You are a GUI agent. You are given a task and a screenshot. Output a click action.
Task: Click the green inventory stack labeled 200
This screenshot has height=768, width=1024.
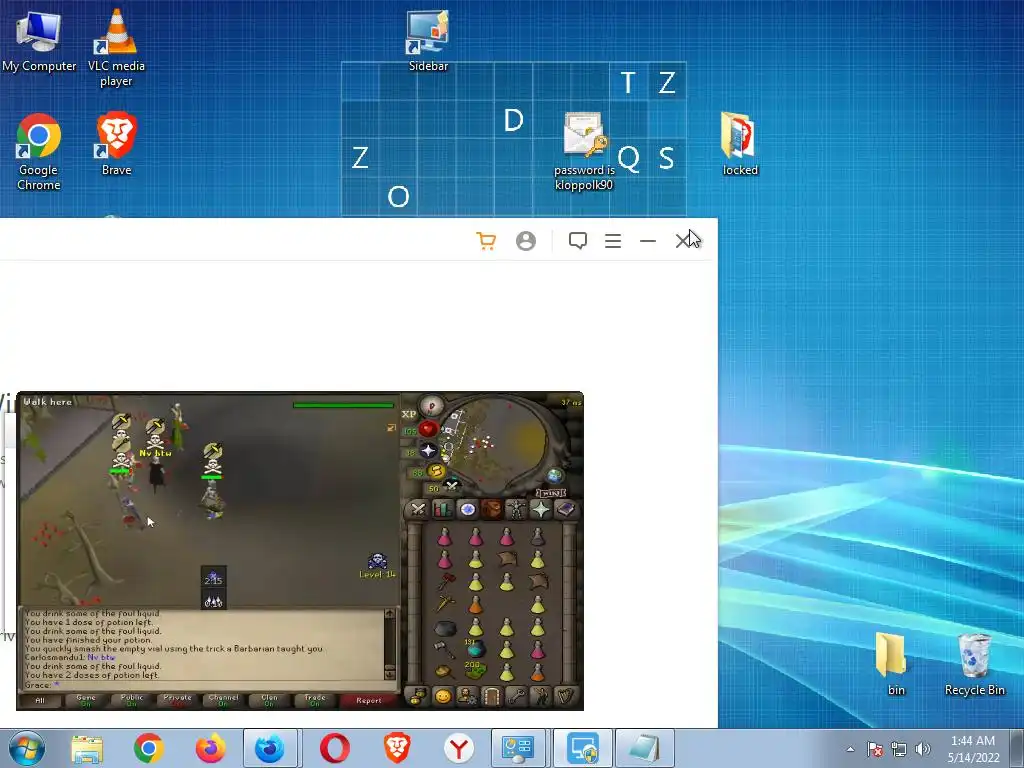475,670
